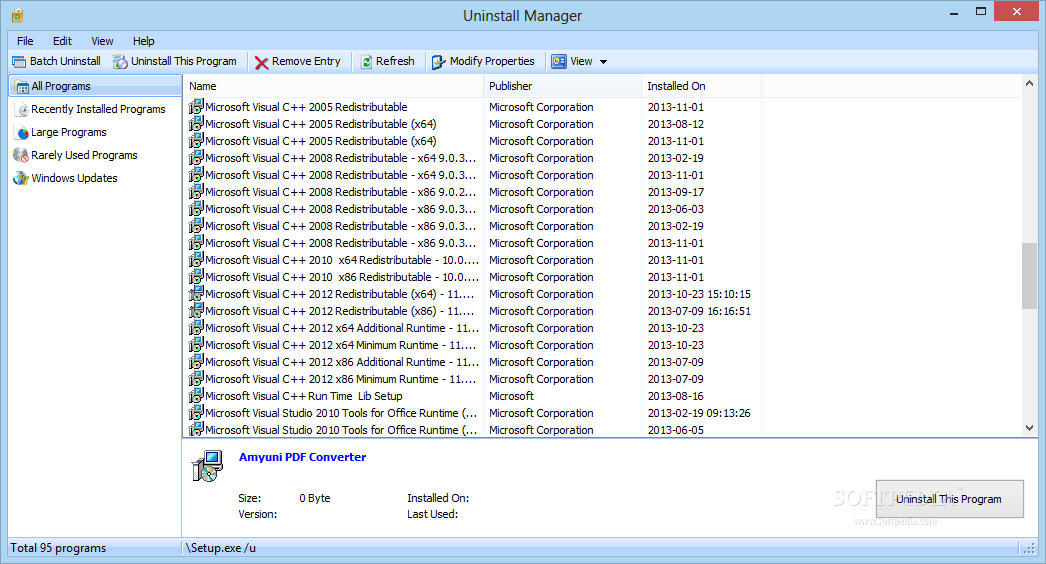Select Microsoft Visual C++ 2010 x64 Redistributable row
Image resolution: width=1046 pixels, height=564 pixels.
(471, 260)
